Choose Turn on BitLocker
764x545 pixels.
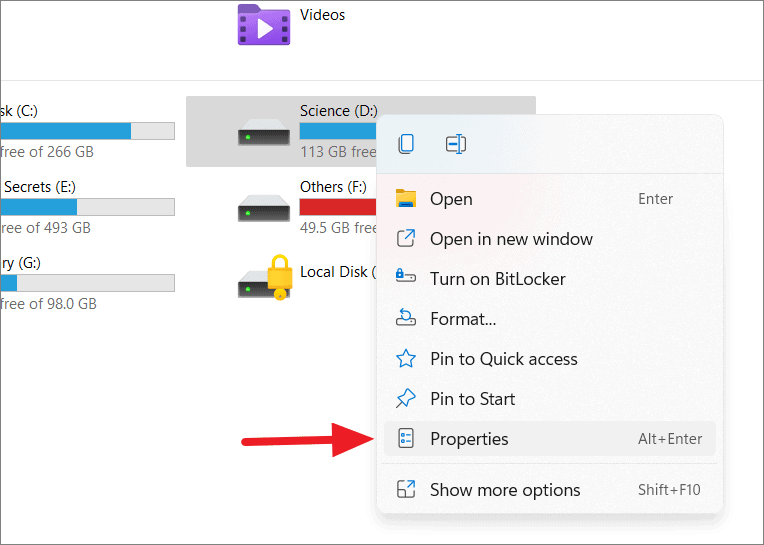click(x=497, y=279)
